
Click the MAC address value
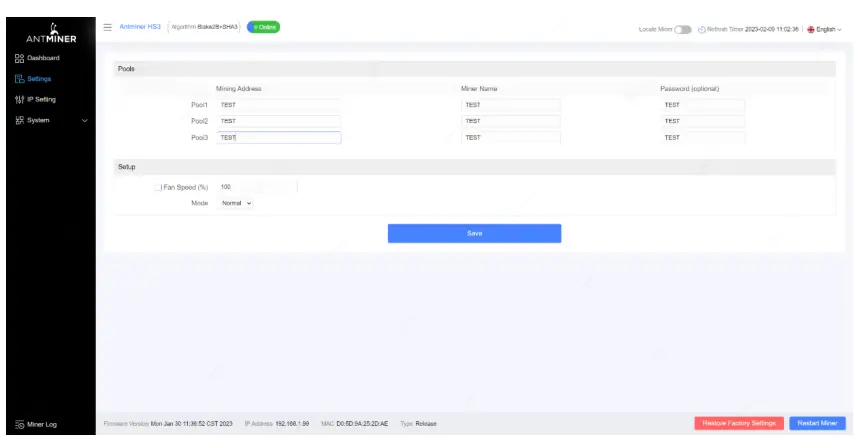pos(362,424)
